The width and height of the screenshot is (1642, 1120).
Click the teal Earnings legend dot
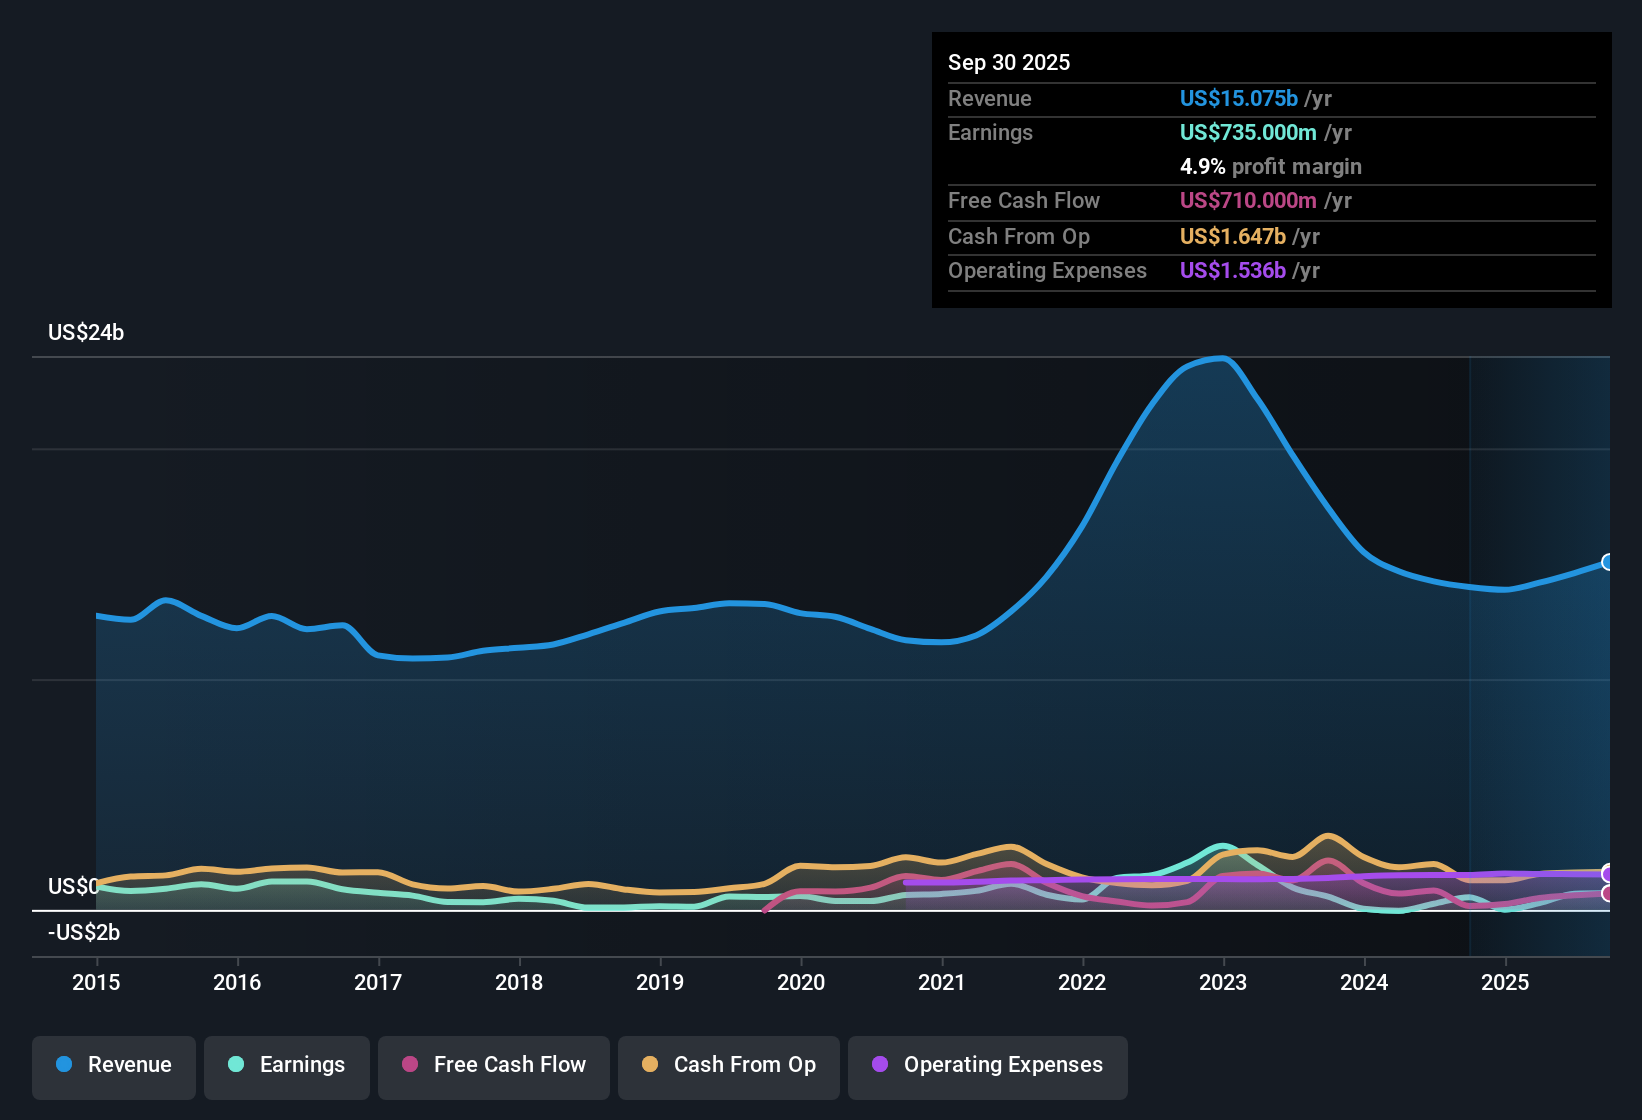(236, 1065)
